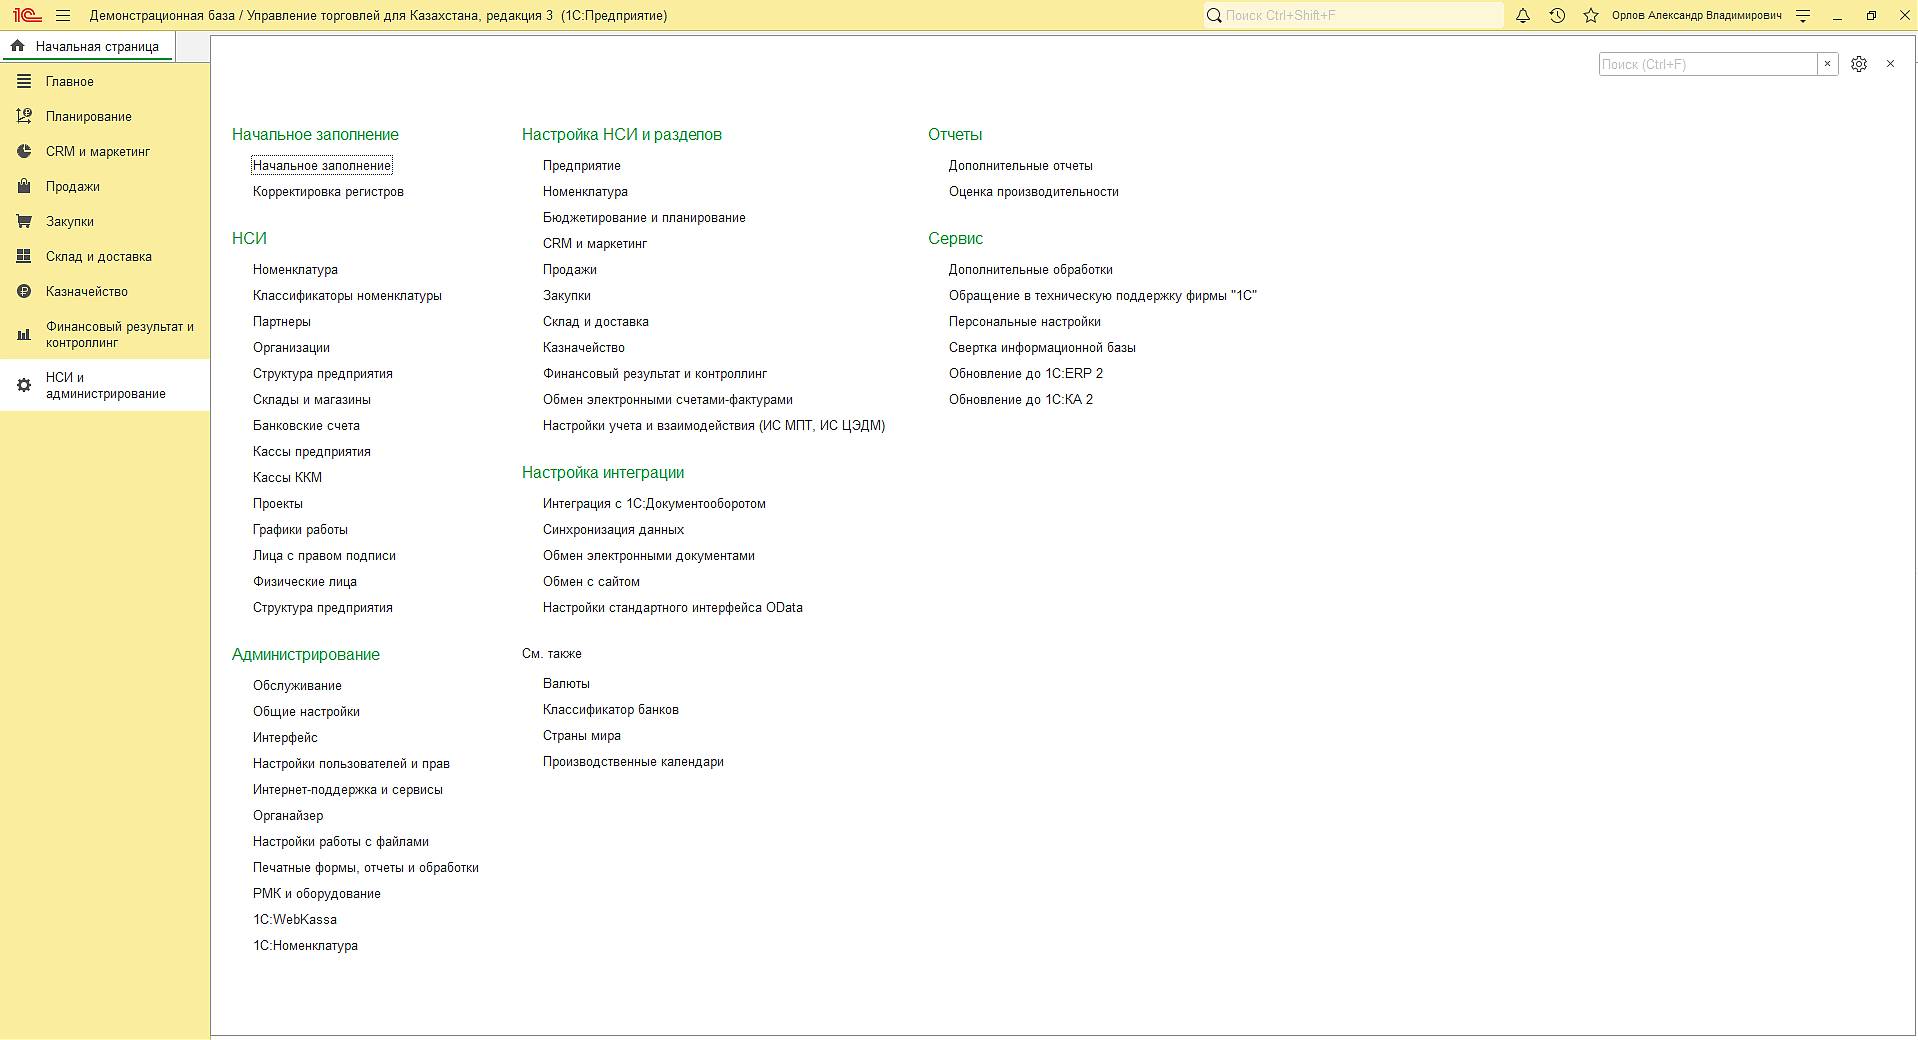
Task: Click the Главное section icon
Action: 24,81
